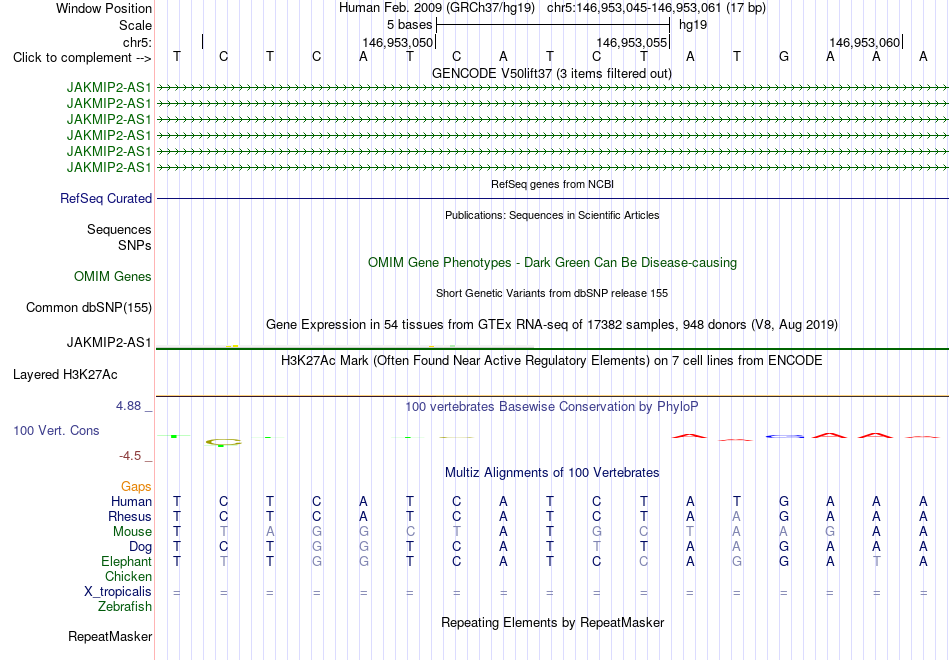
Task: Click the RefSeq Curated track label
Action: click(x=106, y=199)
